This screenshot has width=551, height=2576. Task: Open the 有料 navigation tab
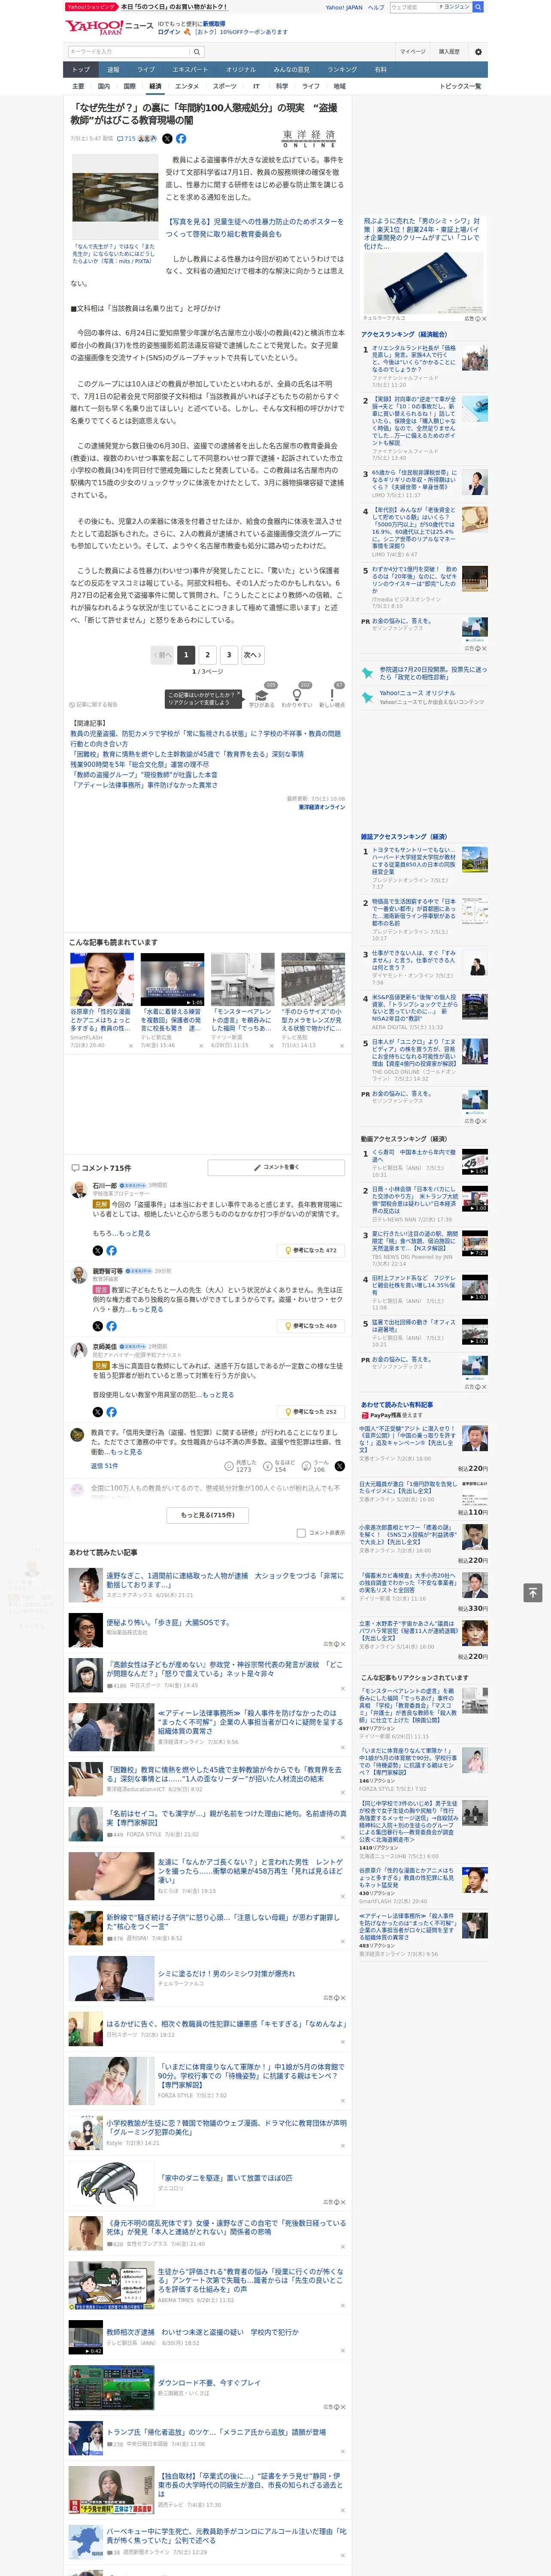(x=380, y=70)
